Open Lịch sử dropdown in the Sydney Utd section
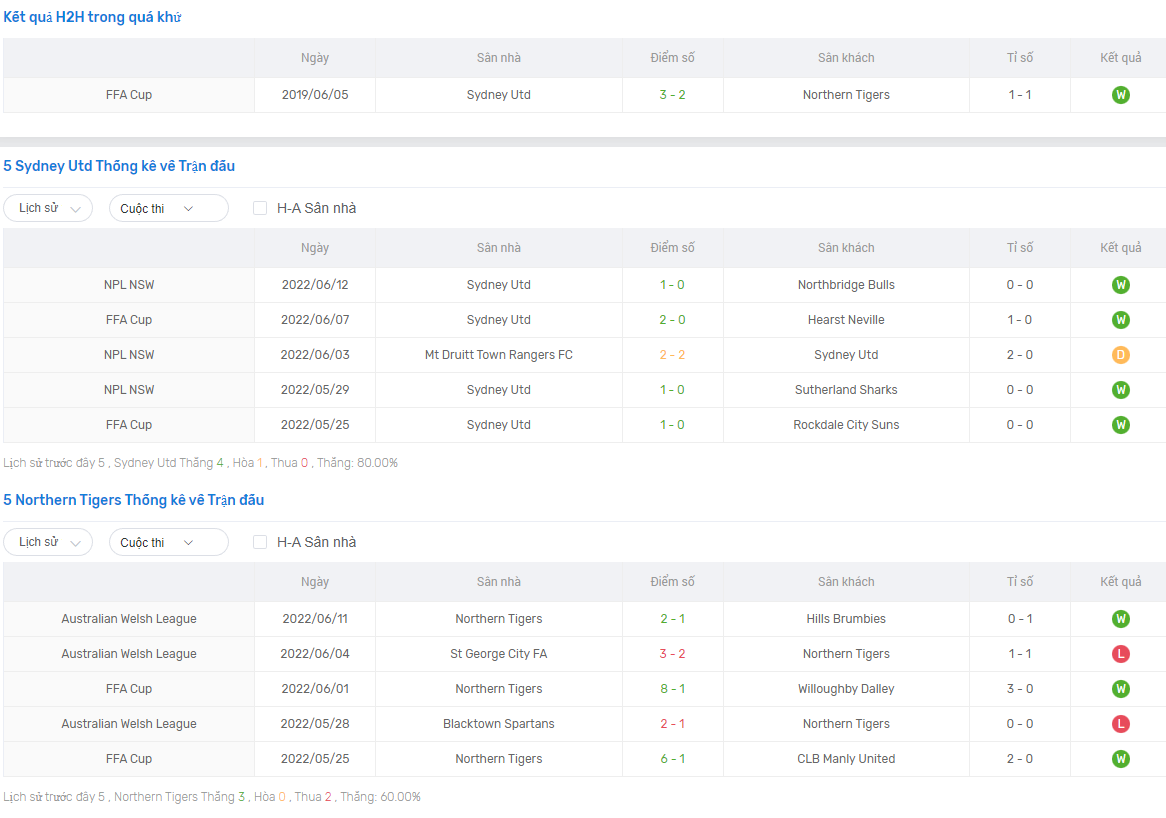 coord(48,208)
